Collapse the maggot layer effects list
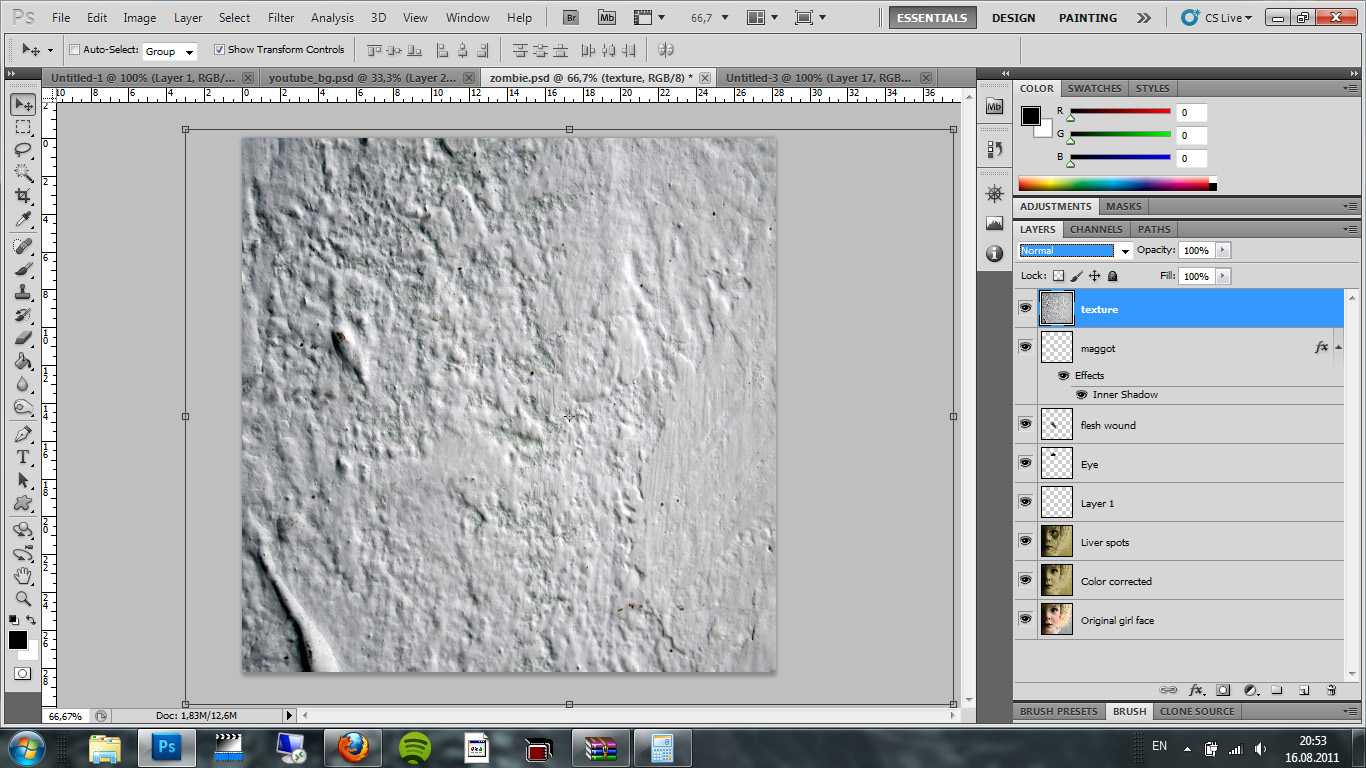 coord(1338,347)
